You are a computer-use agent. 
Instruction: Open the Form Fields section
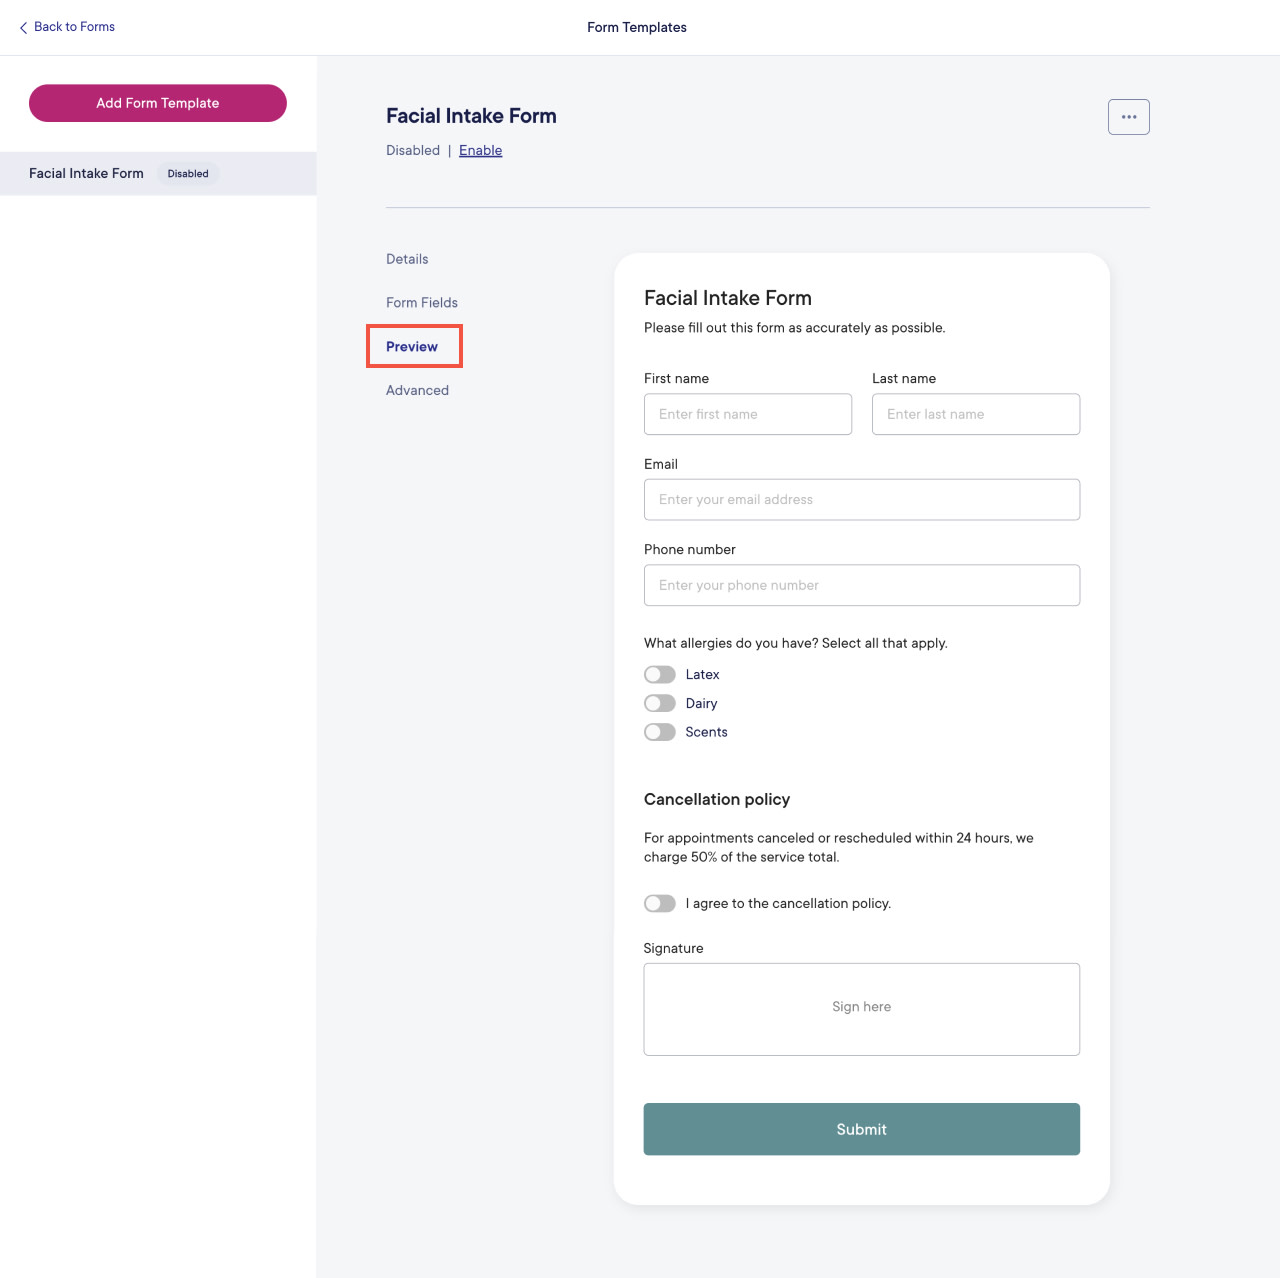(x=421, y=302)
